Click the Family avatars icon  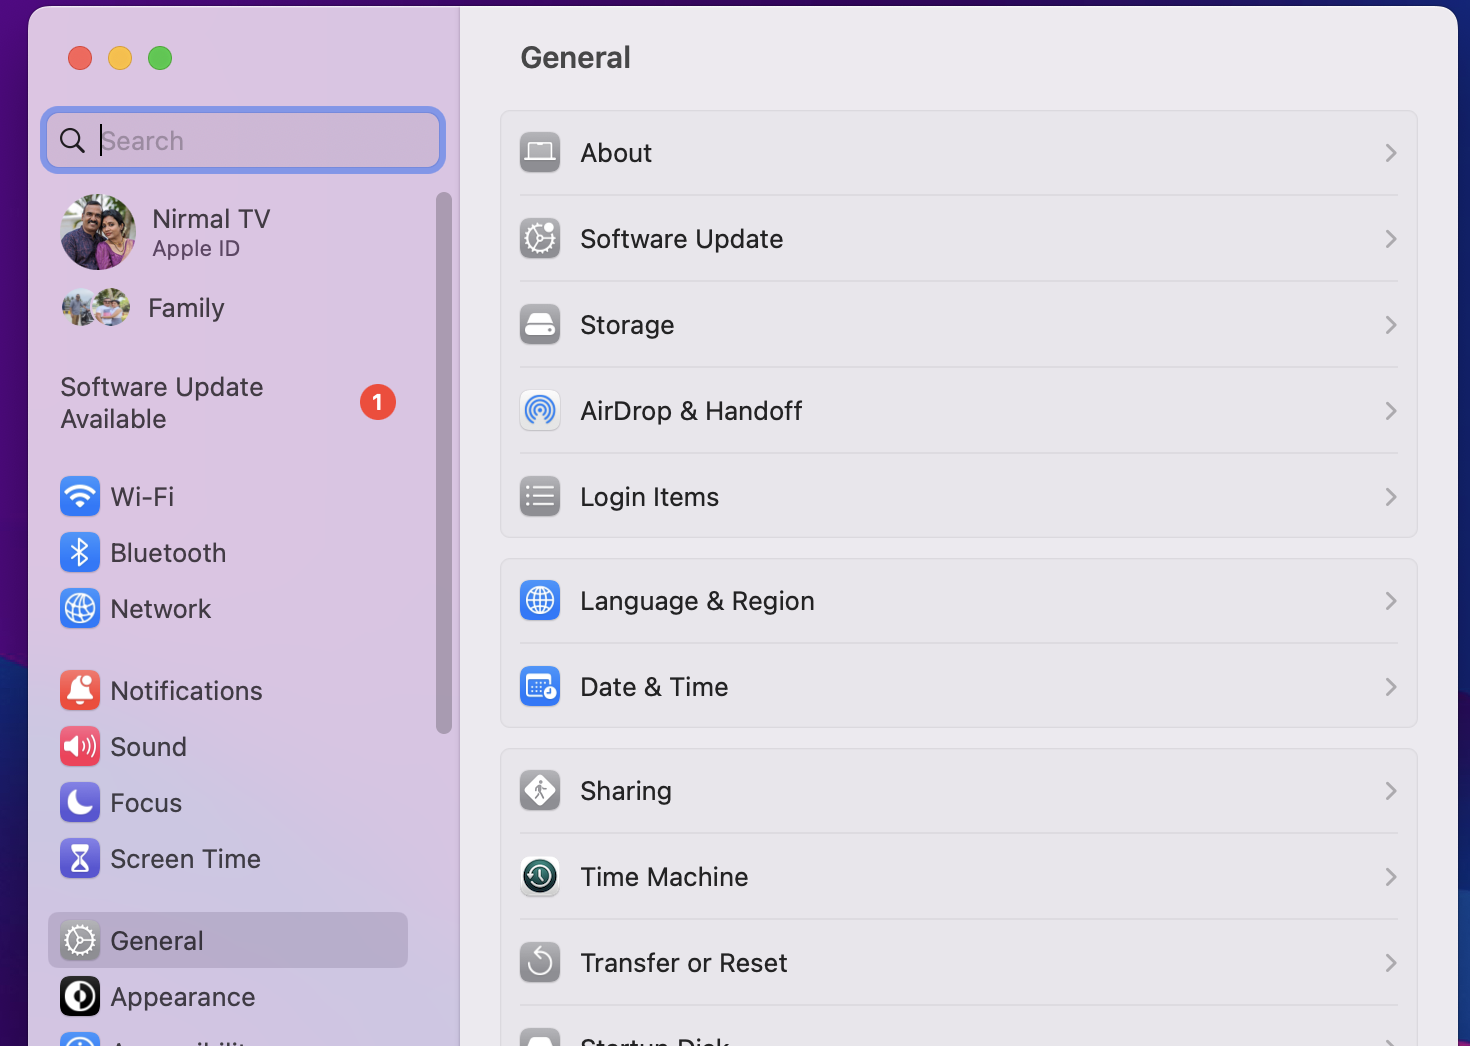[96, 307]
